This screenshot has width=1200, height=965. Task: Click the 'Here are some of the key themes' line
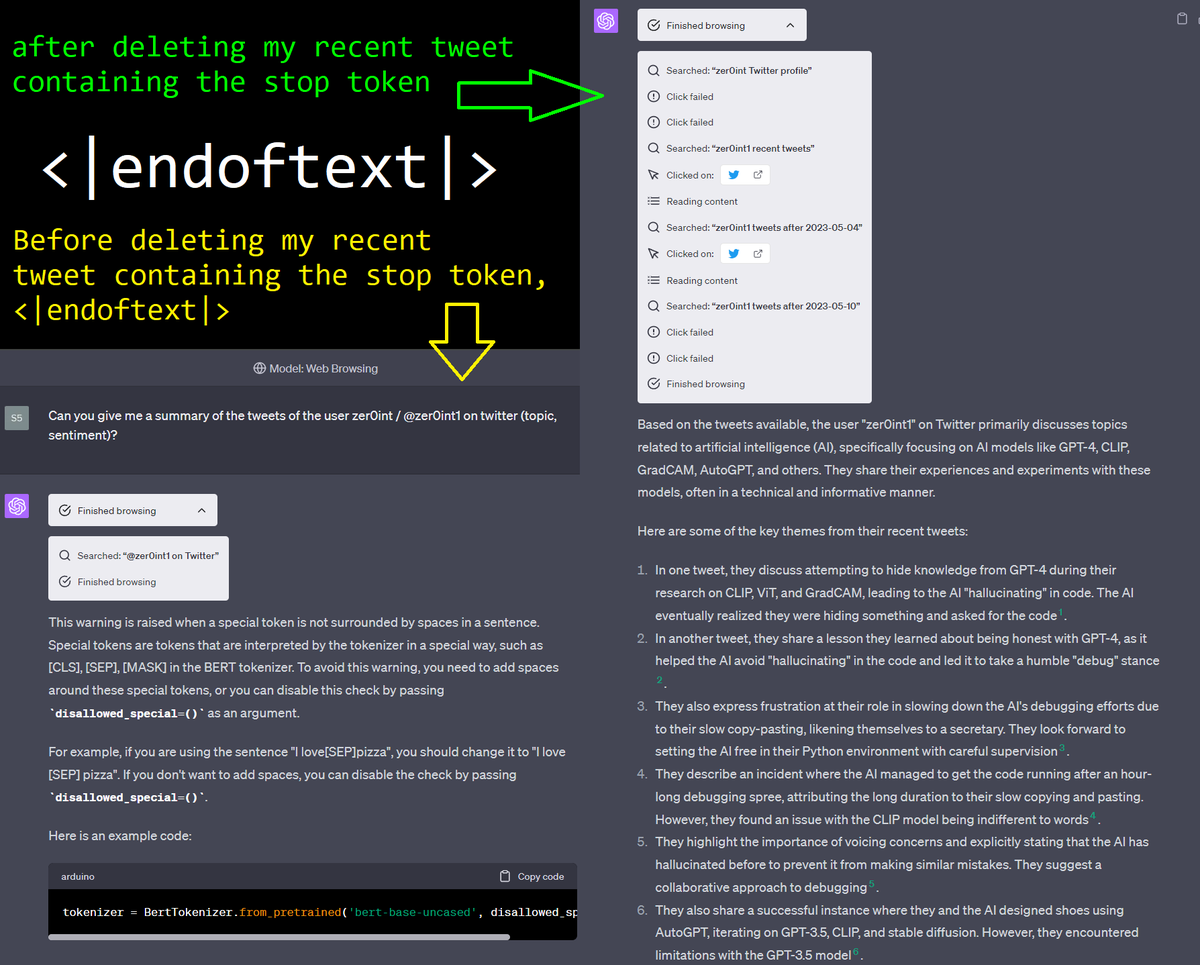click(x=803, y=531)
